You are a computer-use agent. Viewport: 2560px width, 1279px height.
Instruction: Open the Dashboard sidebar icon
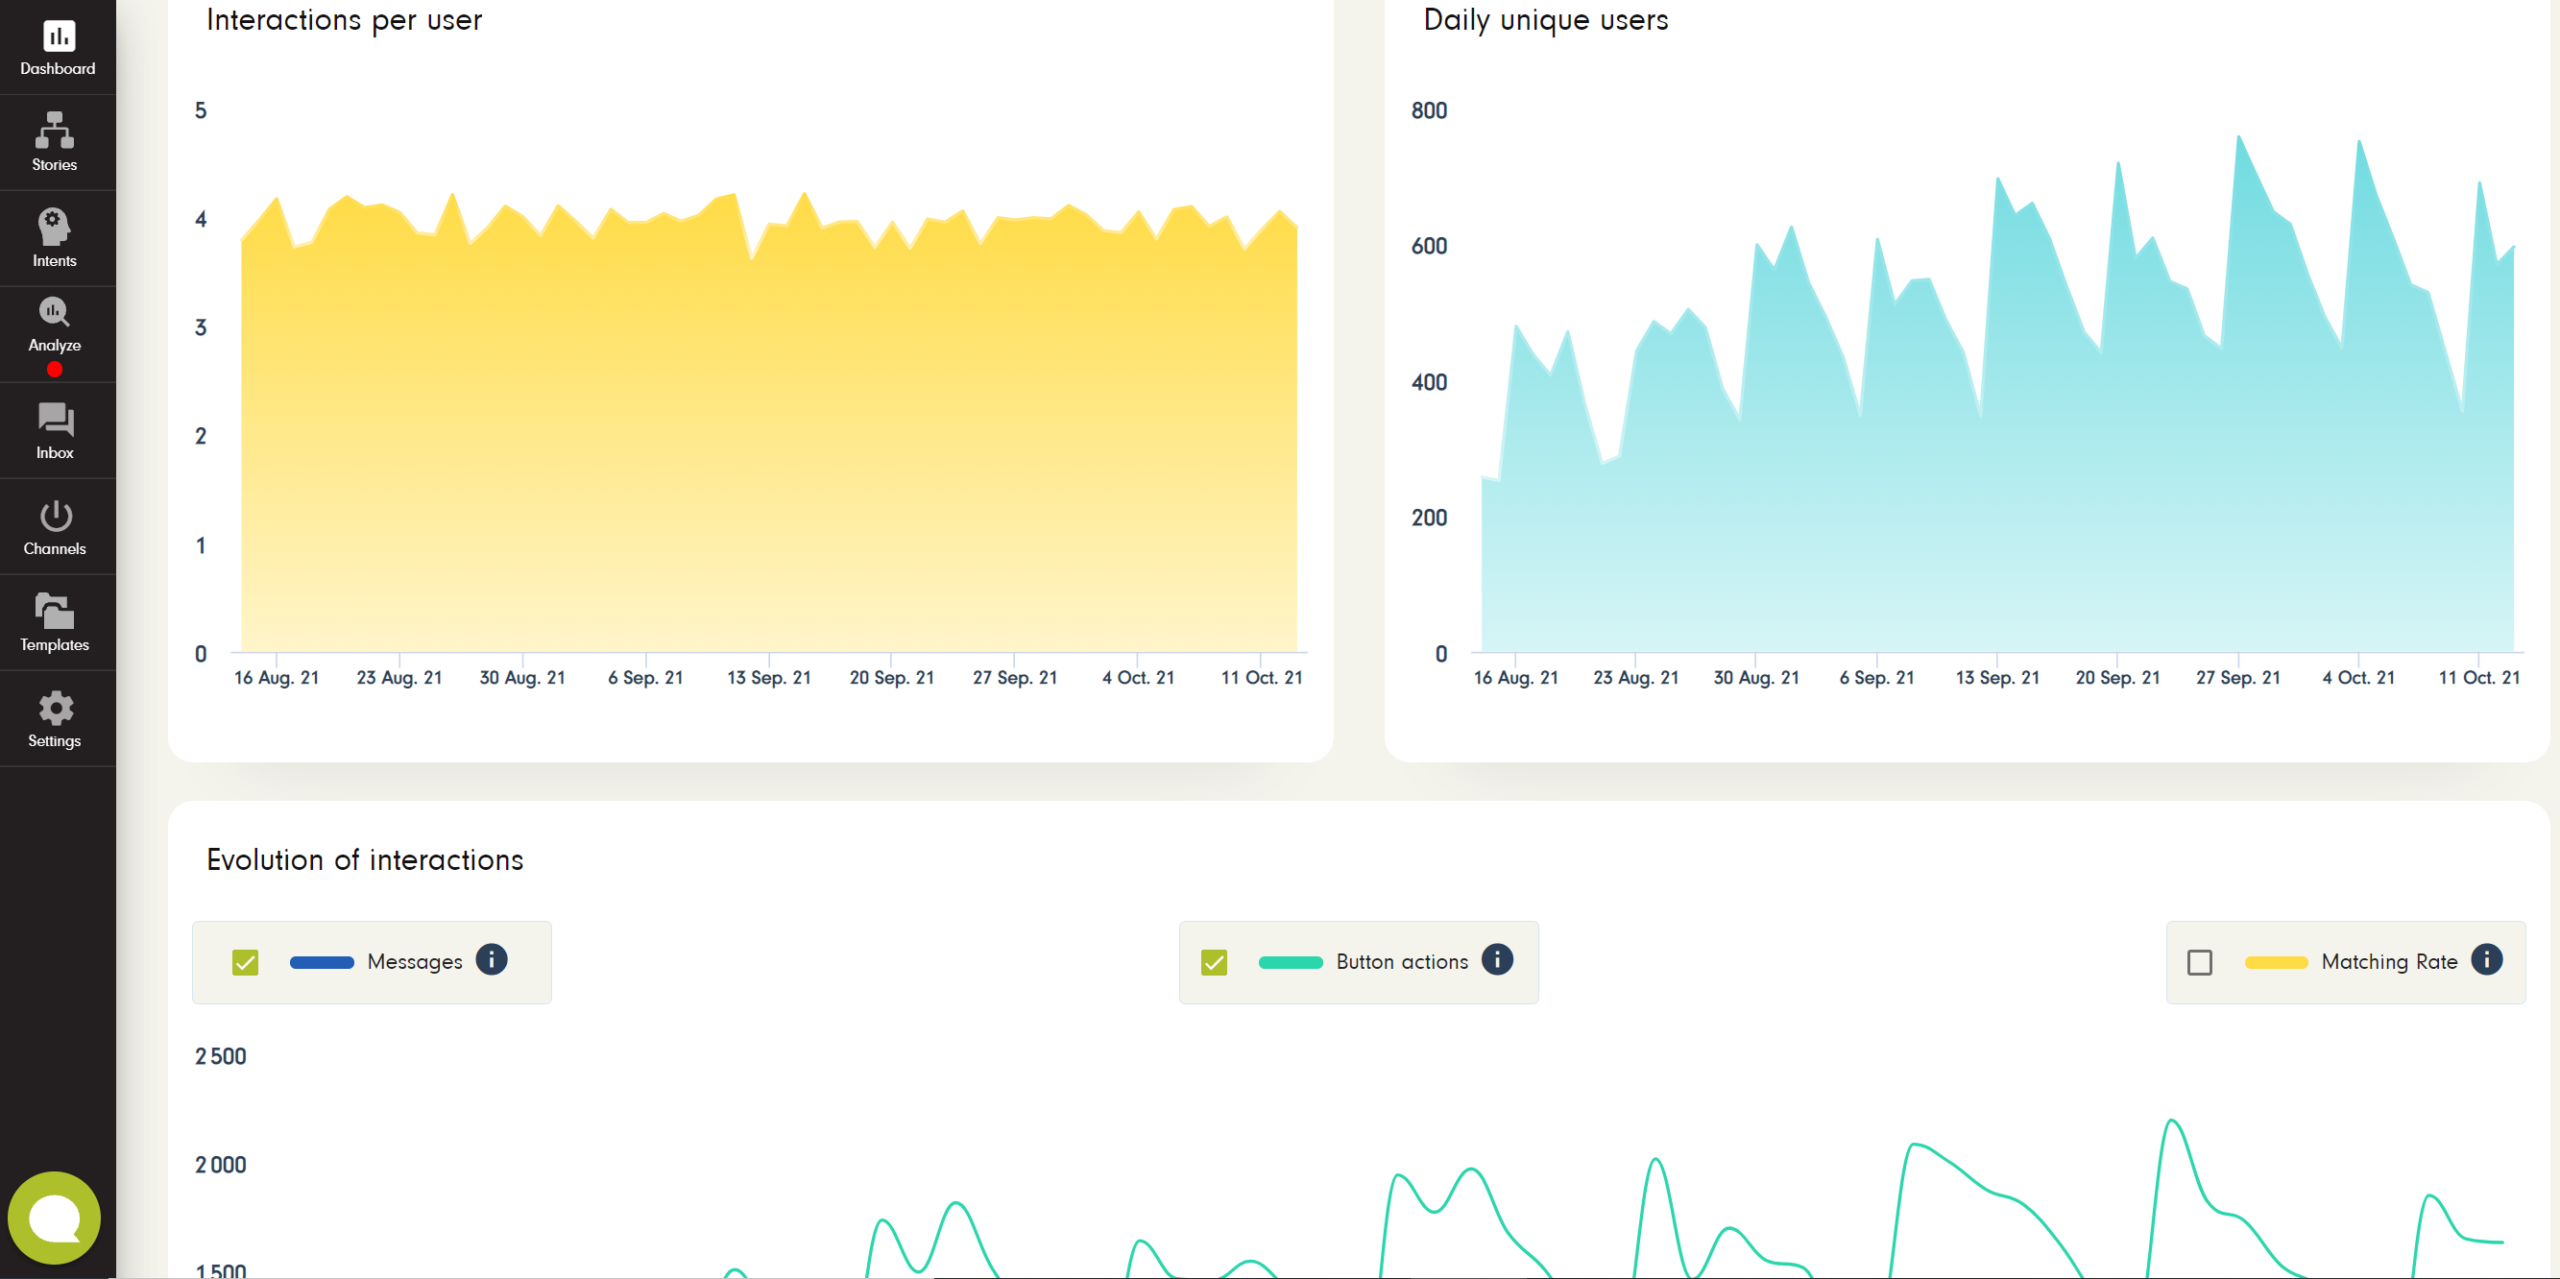point(58,36)
